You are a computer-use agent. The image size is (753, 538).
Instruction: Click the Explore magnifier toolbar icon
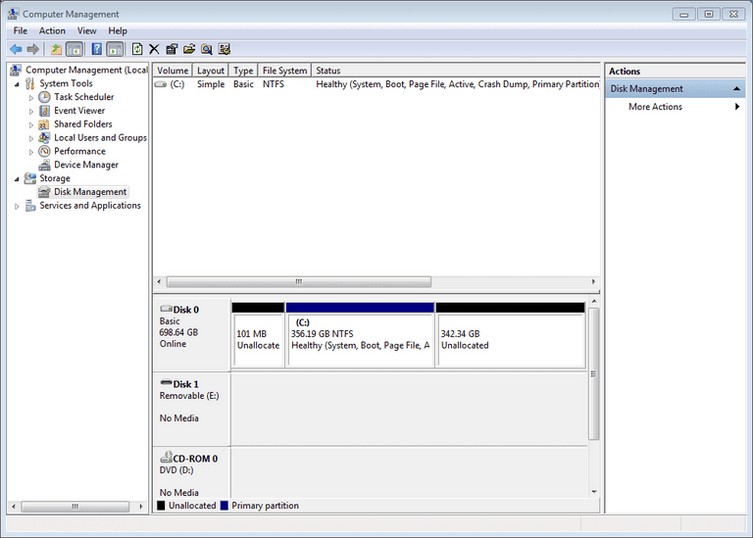pyautogui.click(x=206, y=49)
